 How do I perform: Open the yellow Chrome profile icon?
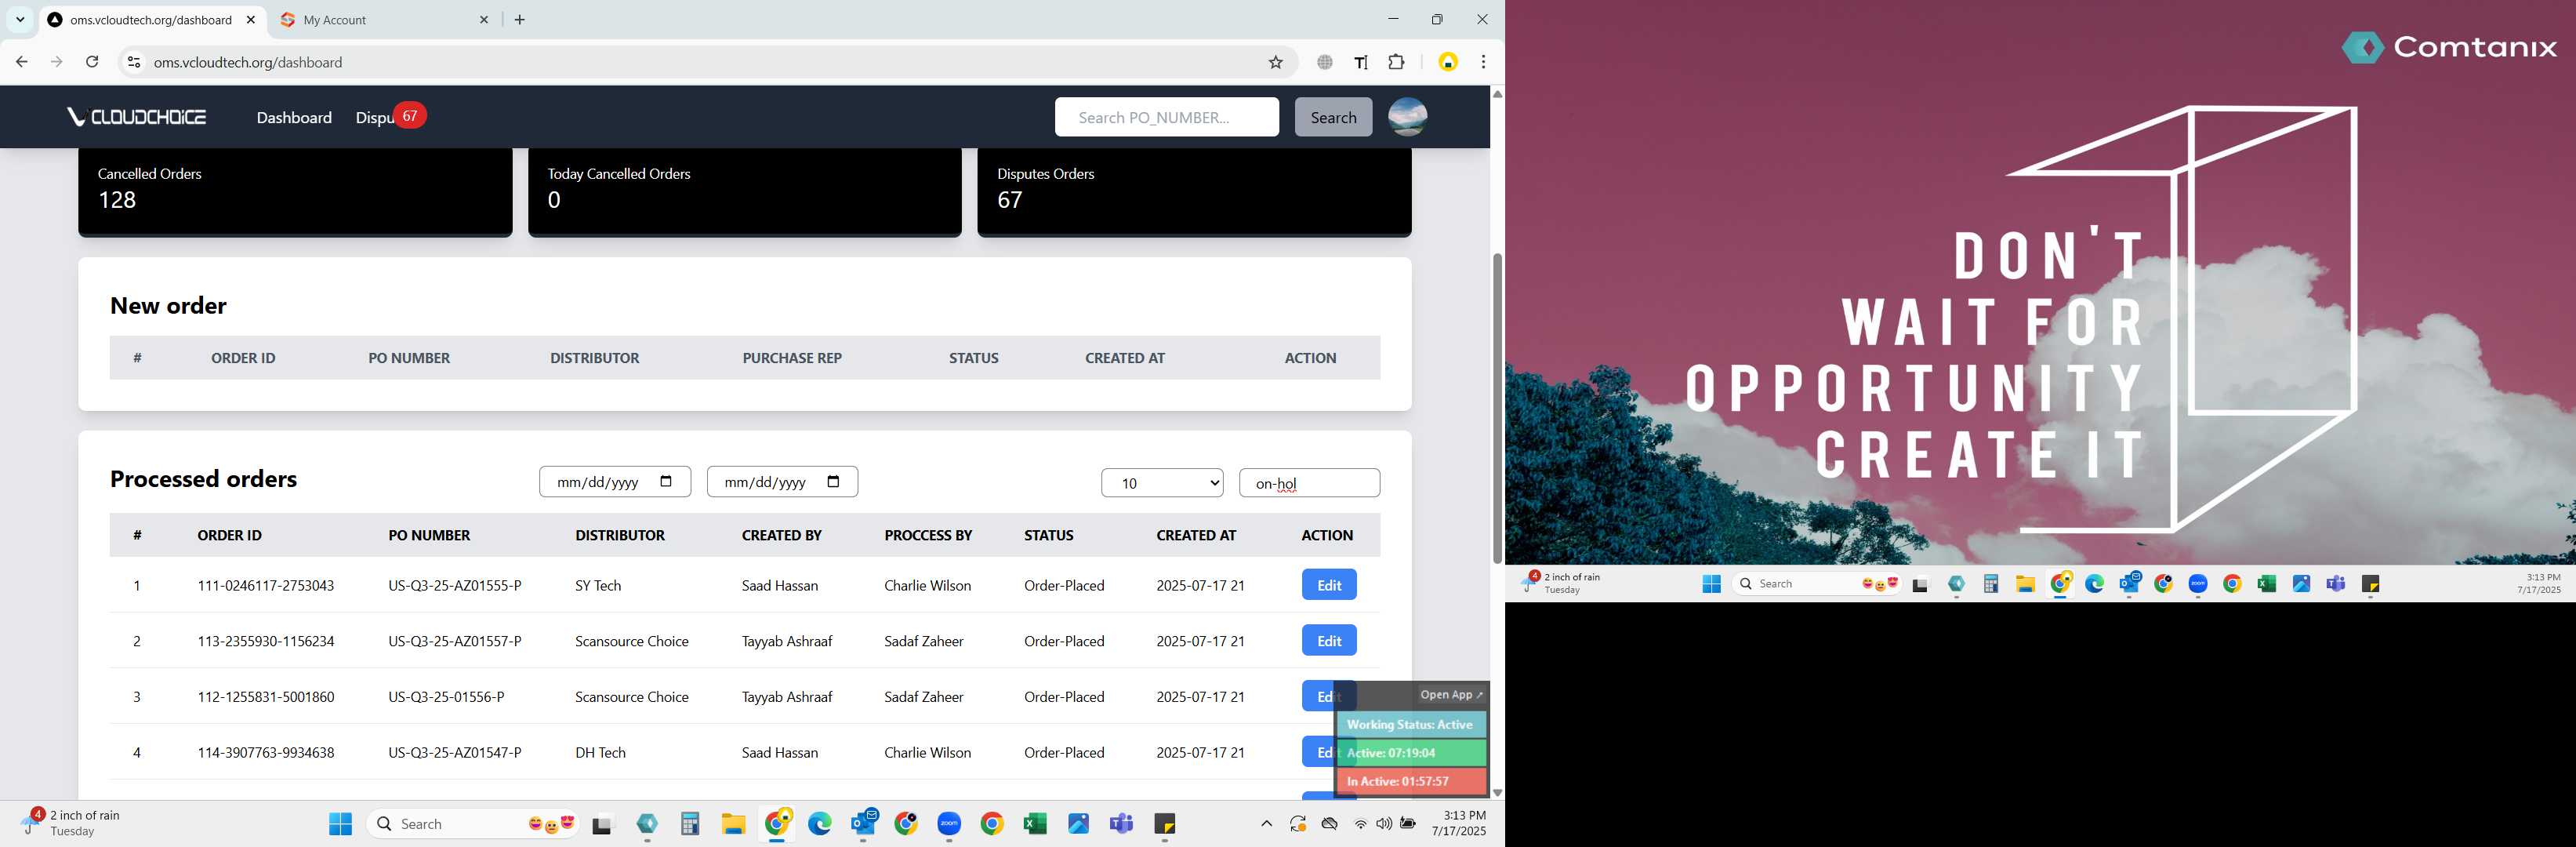[x=1448, y=62]
